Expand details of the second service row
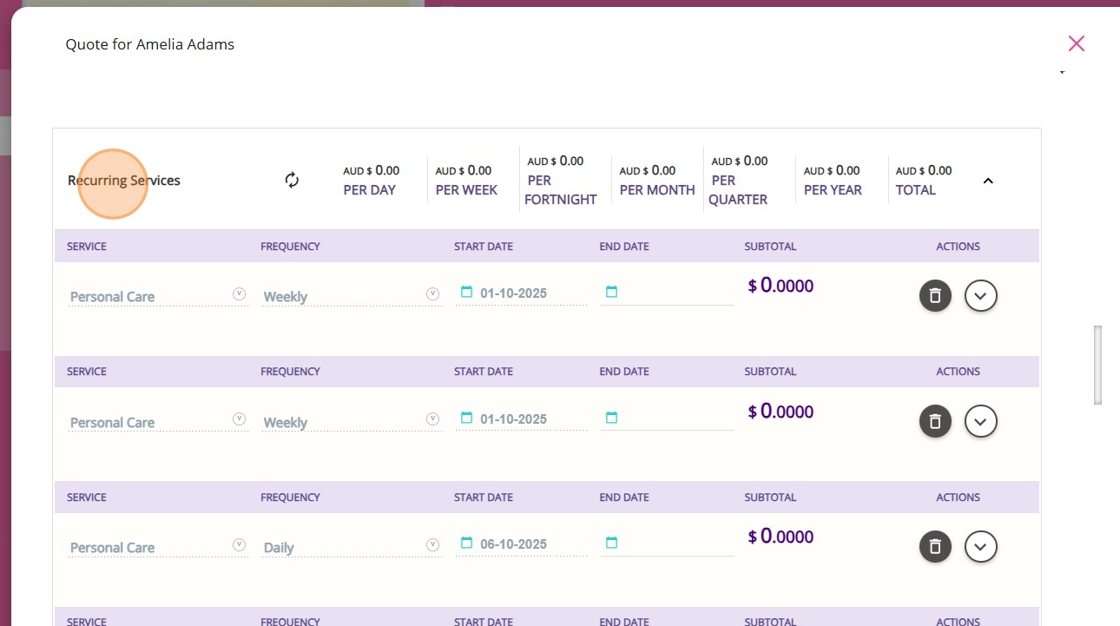This screenshot has width=1120, height=626. tap(981, 422)
